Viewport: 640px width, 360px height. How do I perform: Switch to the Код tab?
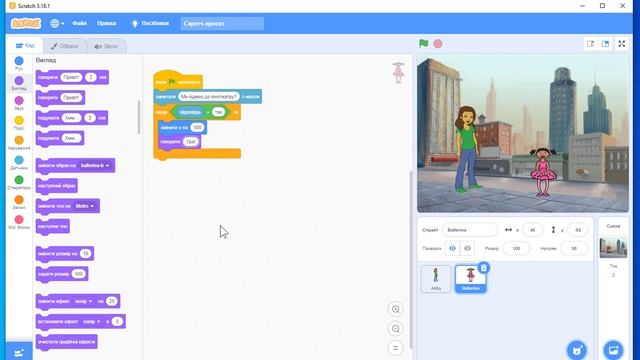[x=25, y=46]
